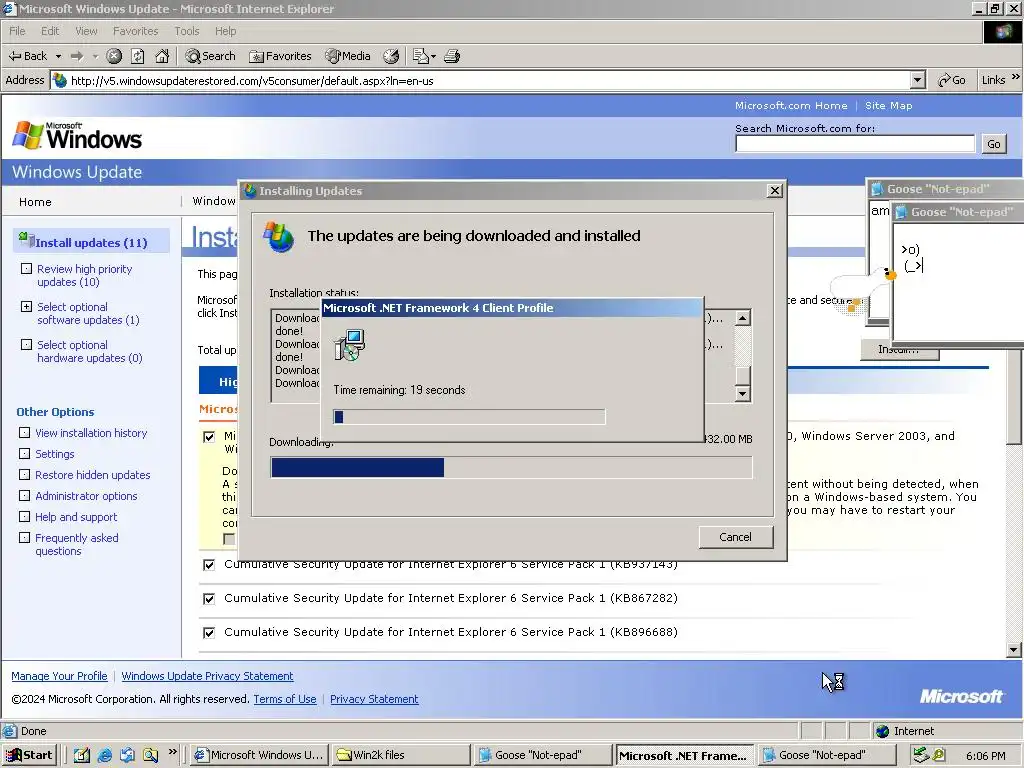Screen dimensions: 1024x768
Task: Open View installation history link
Action: pos(91,433)
